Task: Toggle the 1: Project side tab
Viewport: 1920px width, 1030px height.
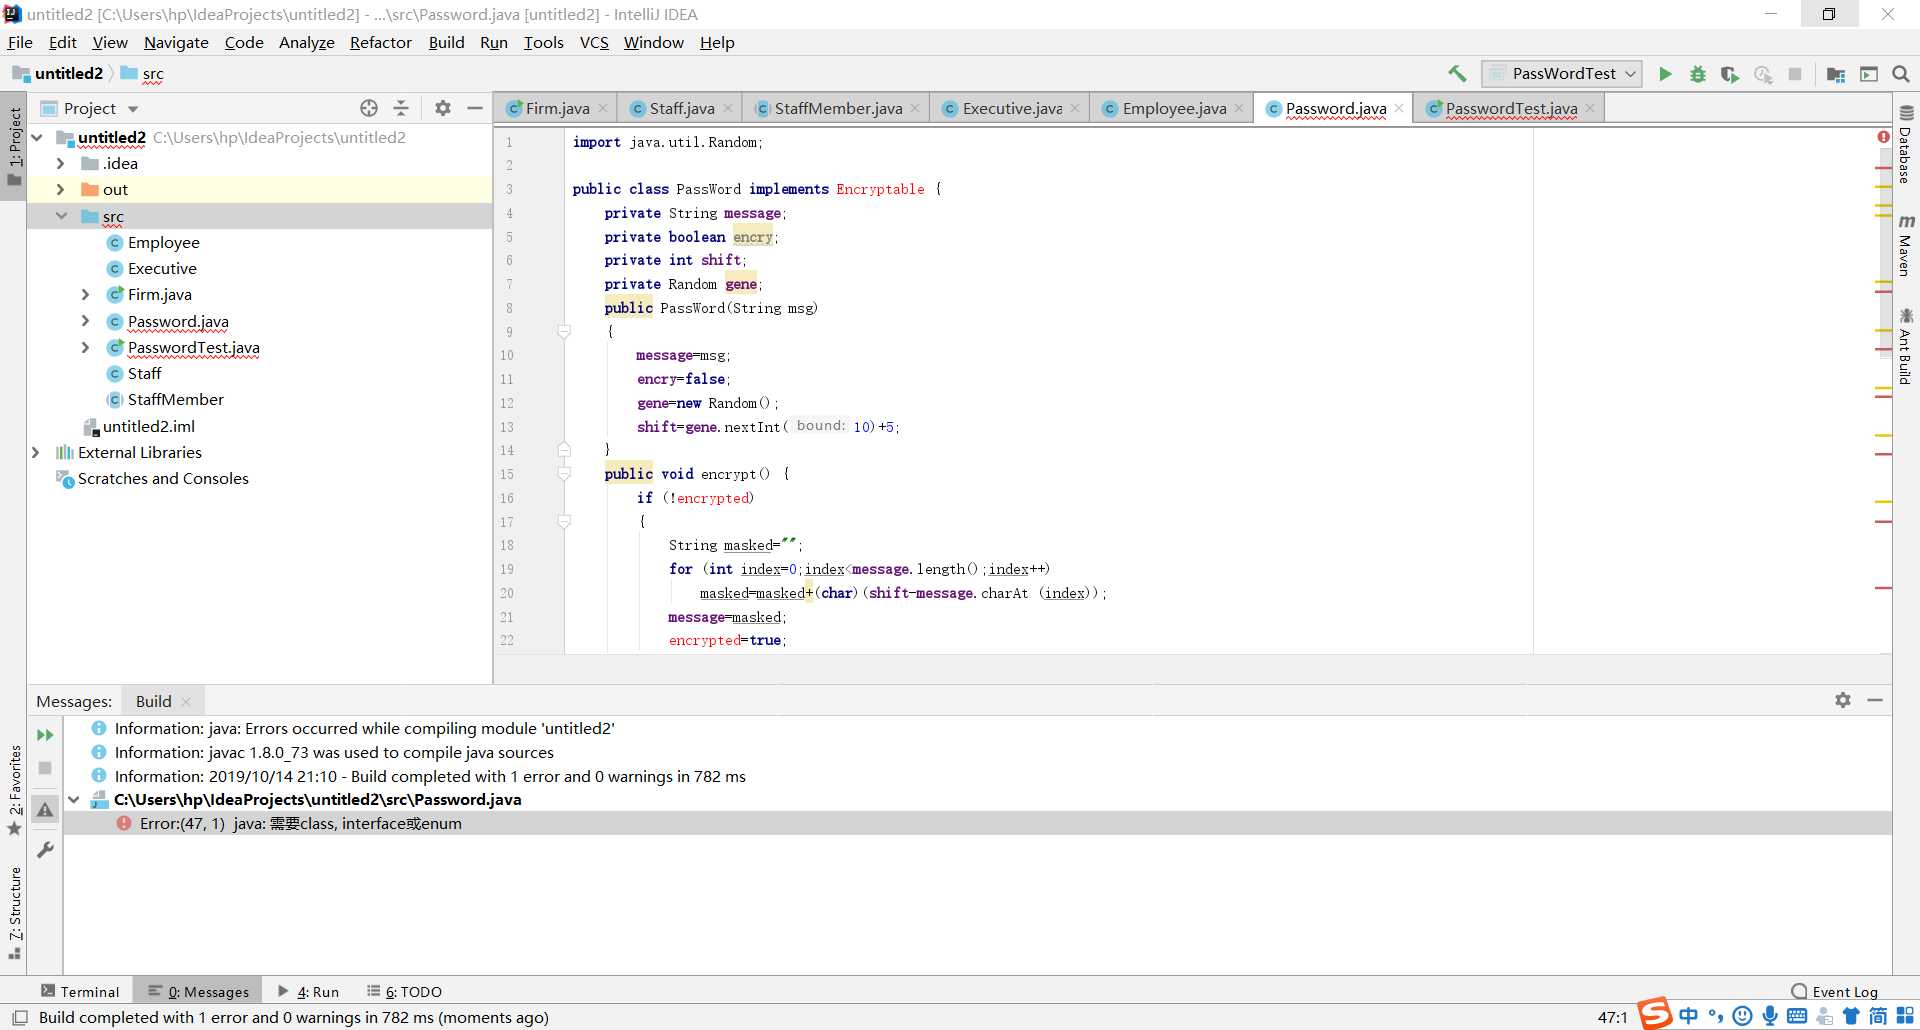Action: coord(14,147)
